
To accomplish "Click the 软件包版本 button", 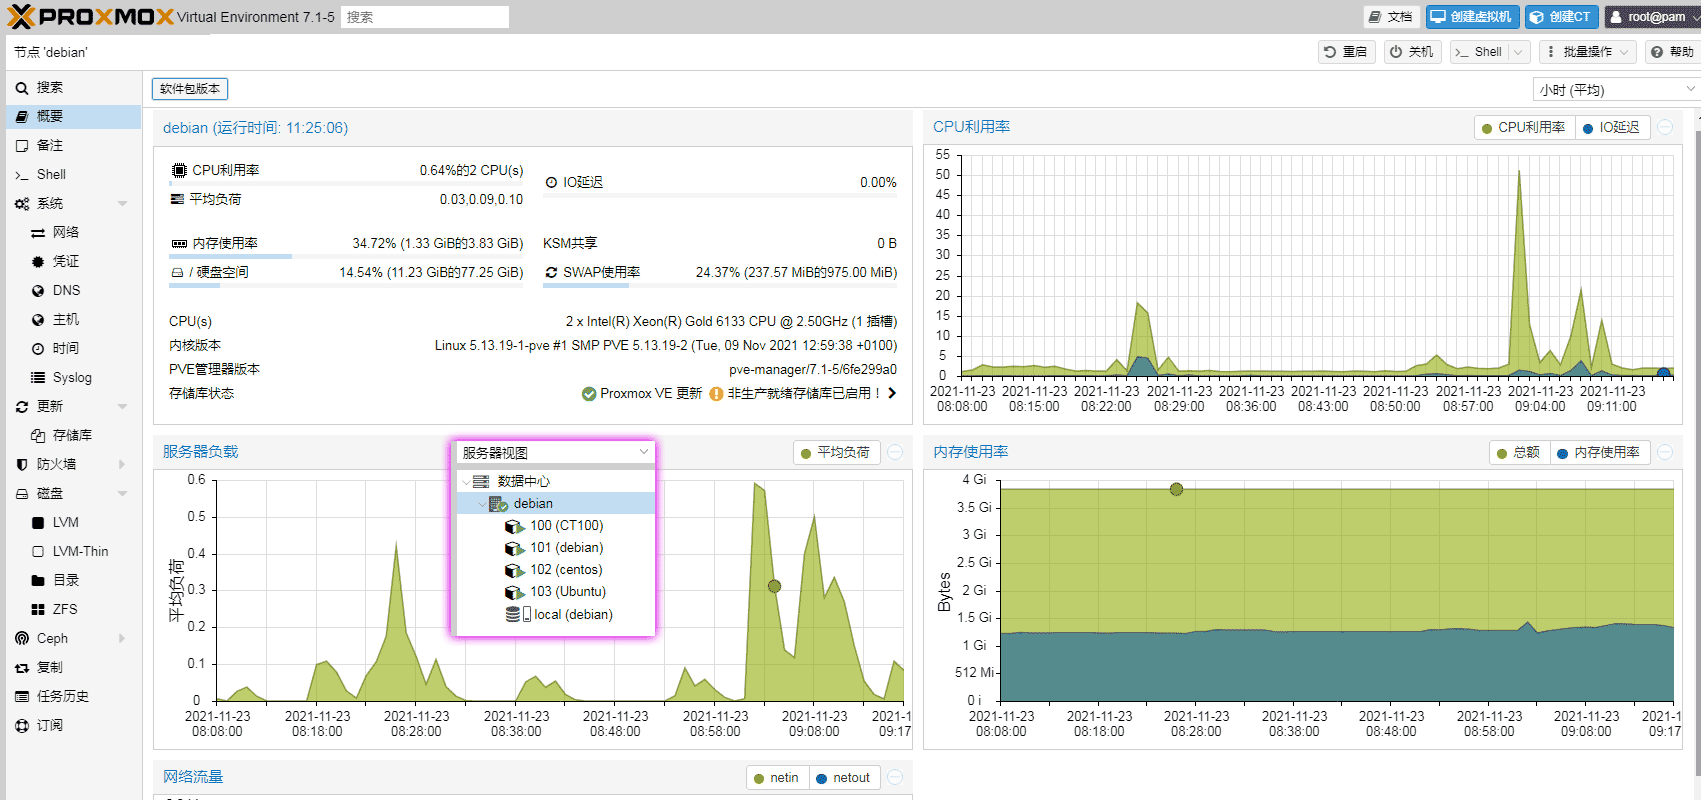I will 190,89.
